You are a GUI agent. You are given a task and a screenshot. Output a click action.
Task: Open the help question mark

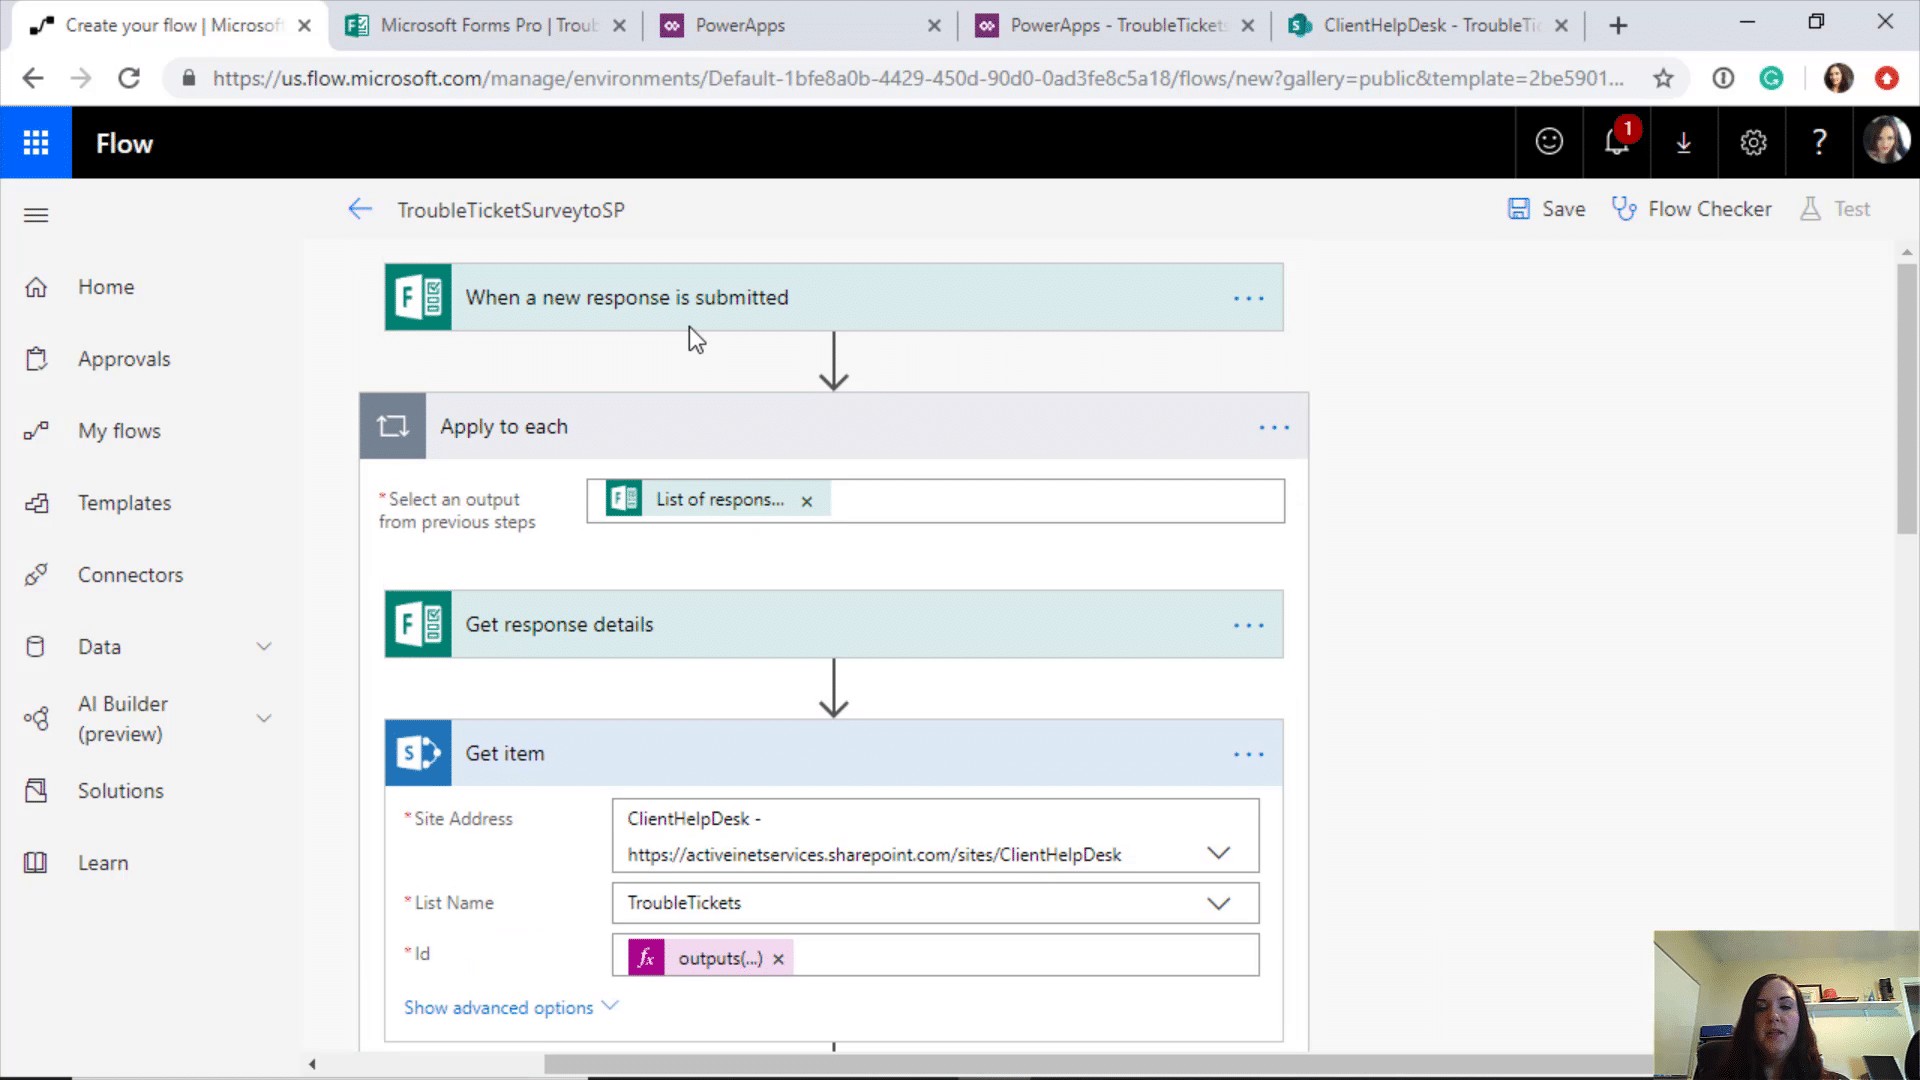pyautogui.click(x=1820, y=142)
